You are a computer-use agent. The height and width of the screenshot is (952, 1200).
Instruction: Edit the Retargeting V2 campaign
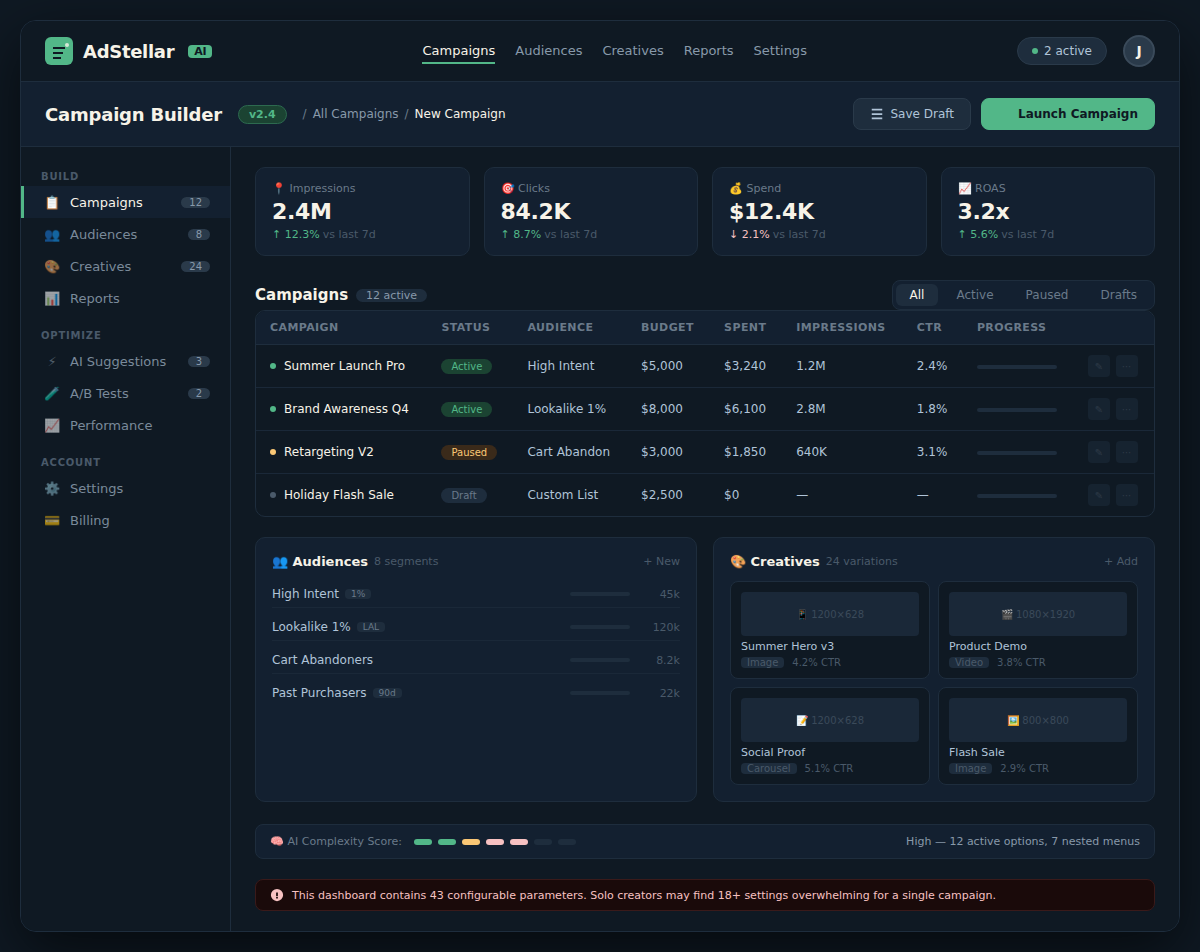(x=1099, y=452)
